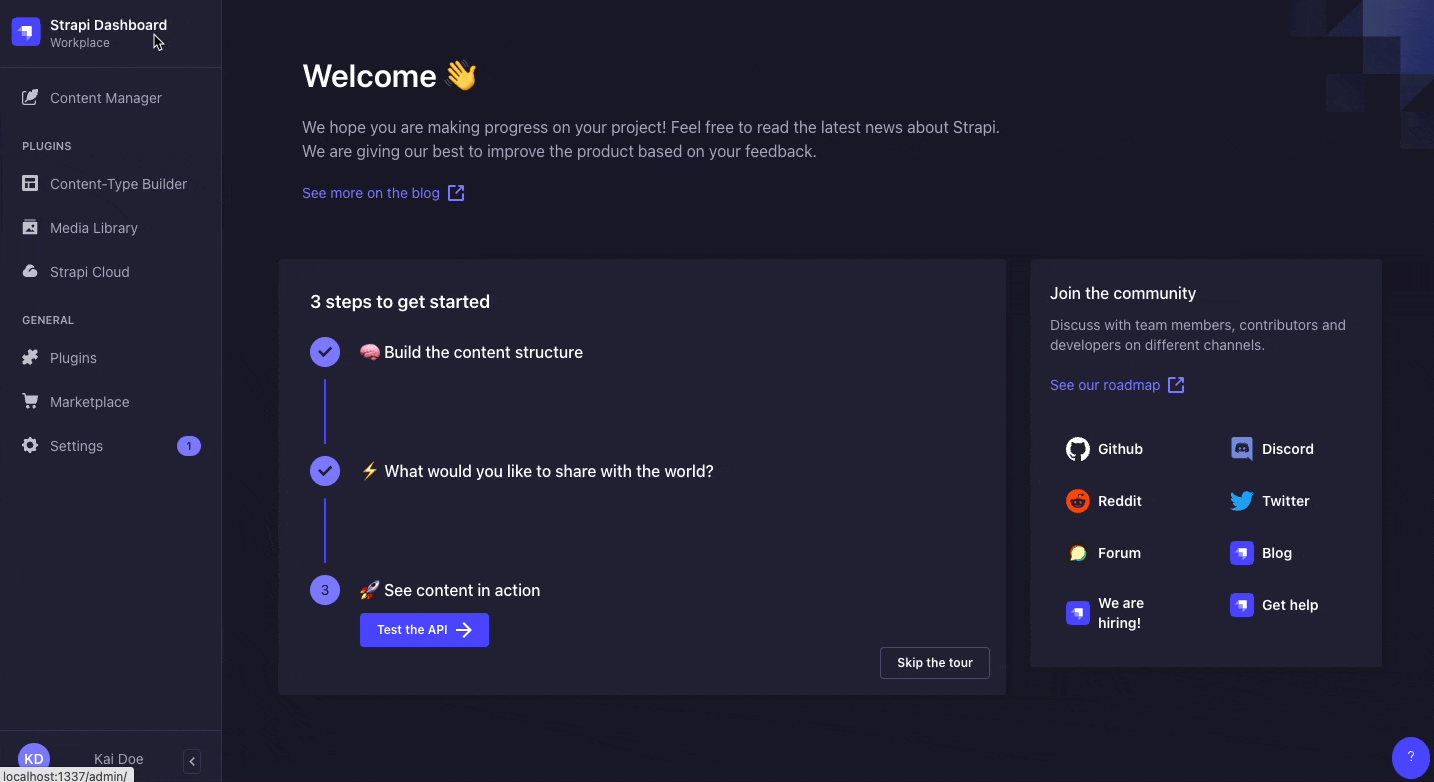The image size is (1434, 782).
Task: Open the Content Manager tab
Action: tap(105, 98)
